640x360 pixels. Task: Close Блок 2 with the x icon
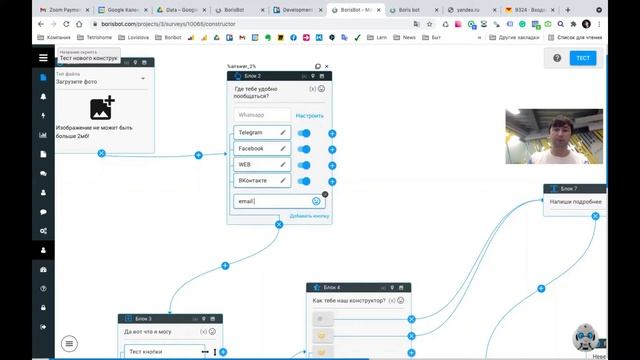(x=327, y=66)
